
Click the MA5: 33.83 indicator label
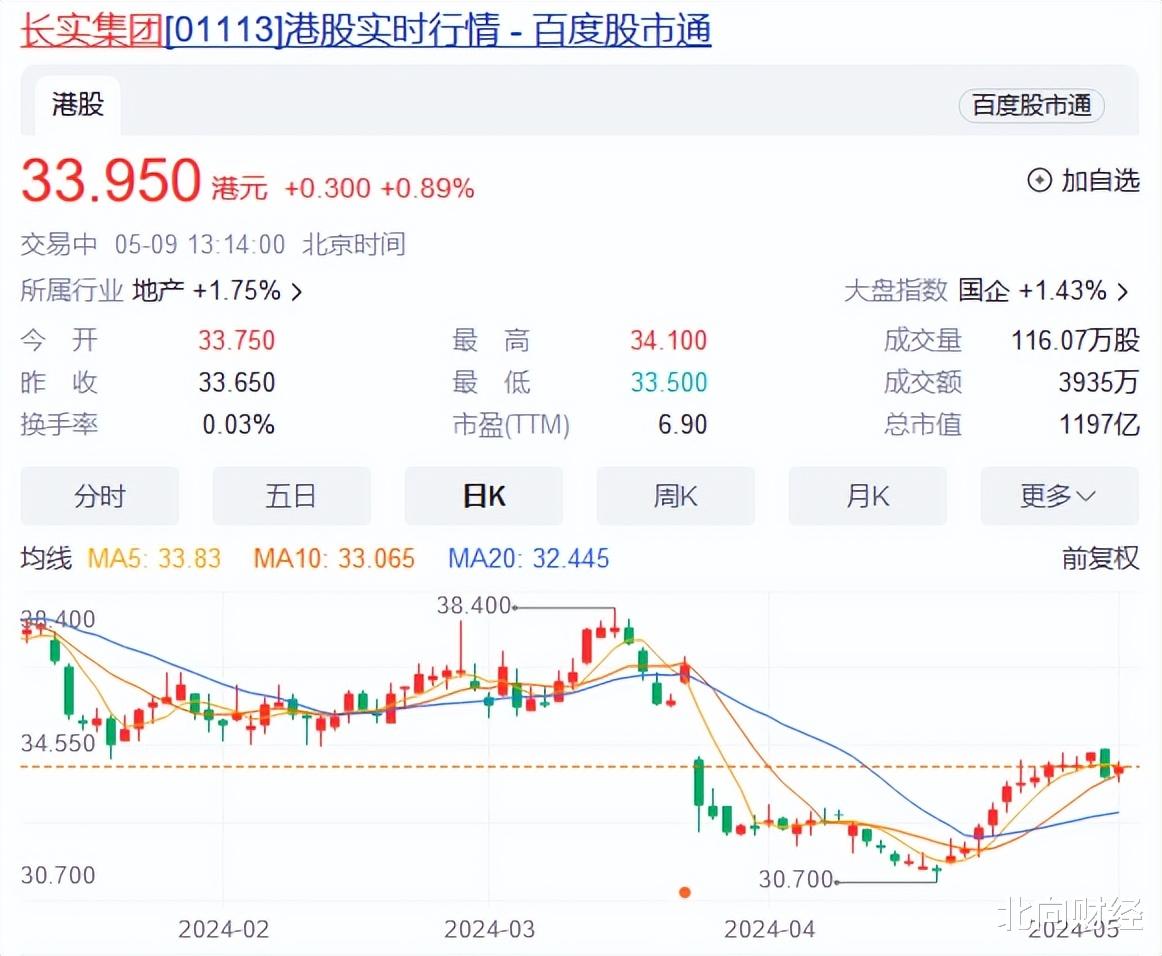point(154,558)
